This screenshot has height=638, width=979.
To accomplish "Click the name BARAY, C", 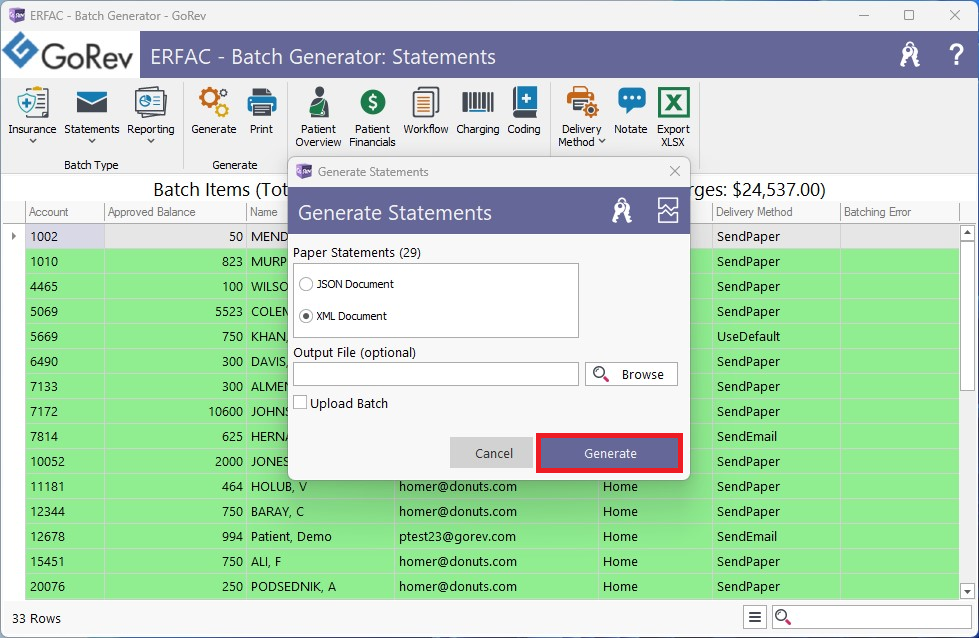I will click(x=277, y=511).
